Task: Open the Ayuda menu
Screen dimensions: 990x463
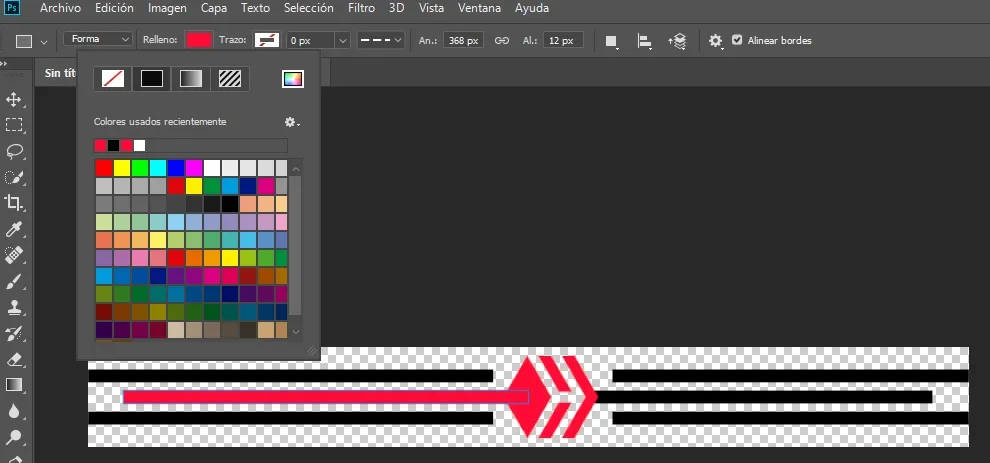Action: 532,8
